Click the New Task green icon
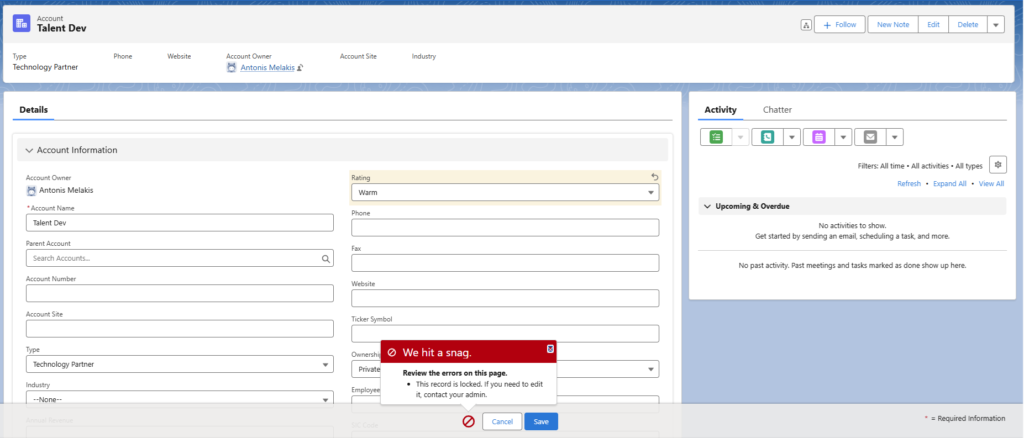Screen dimensions: 1024x438 pos(716,137)
